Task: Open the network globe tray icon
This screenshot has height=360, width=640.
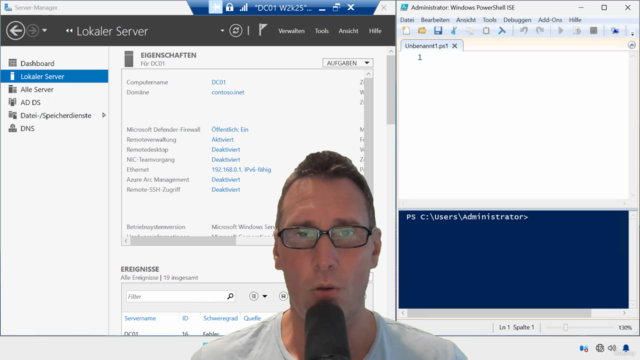Action: [600, 348]
